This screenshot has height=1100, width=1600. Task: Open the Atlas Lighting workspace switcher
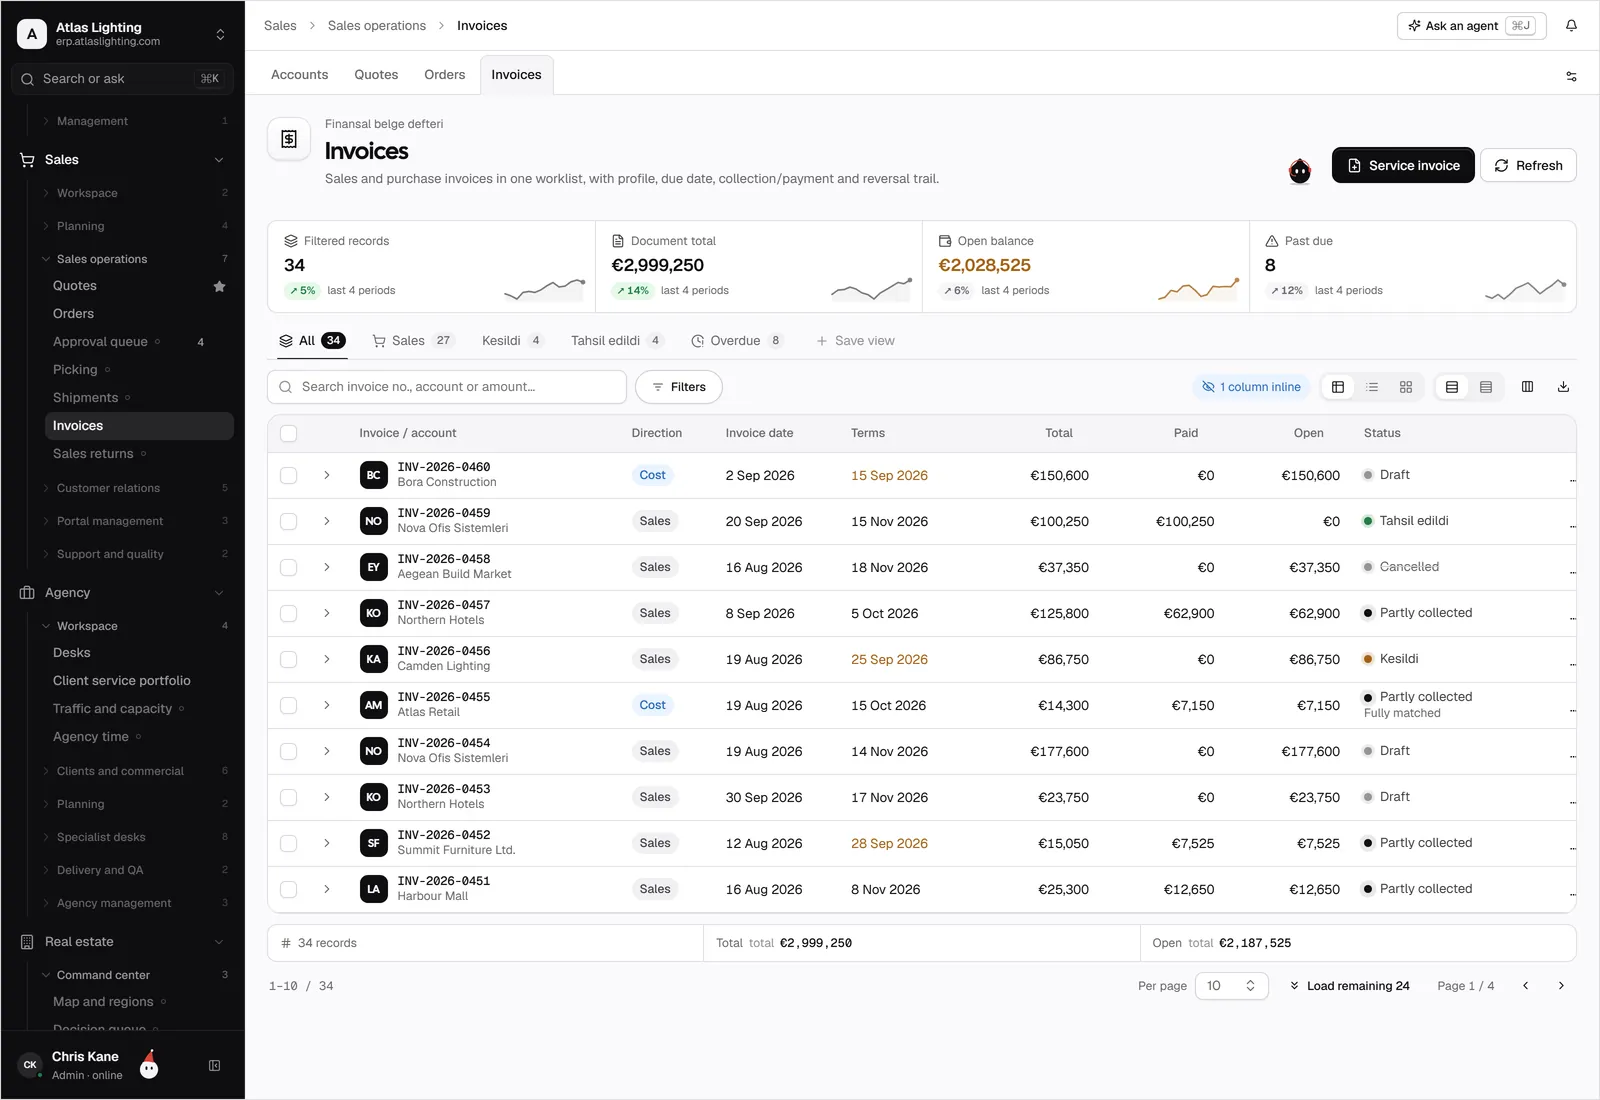pos(122,34)
